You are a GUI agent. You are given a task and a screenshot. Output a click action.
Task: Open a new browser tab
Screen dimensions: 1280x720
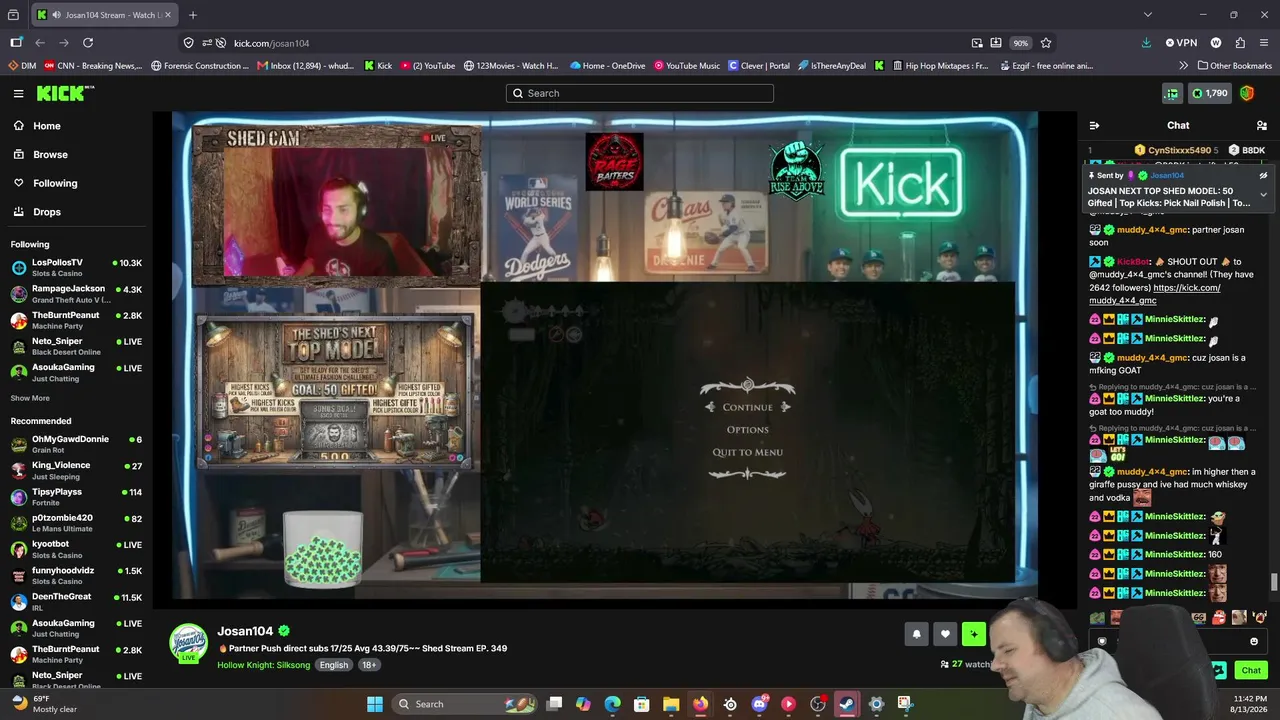point(193,15)
